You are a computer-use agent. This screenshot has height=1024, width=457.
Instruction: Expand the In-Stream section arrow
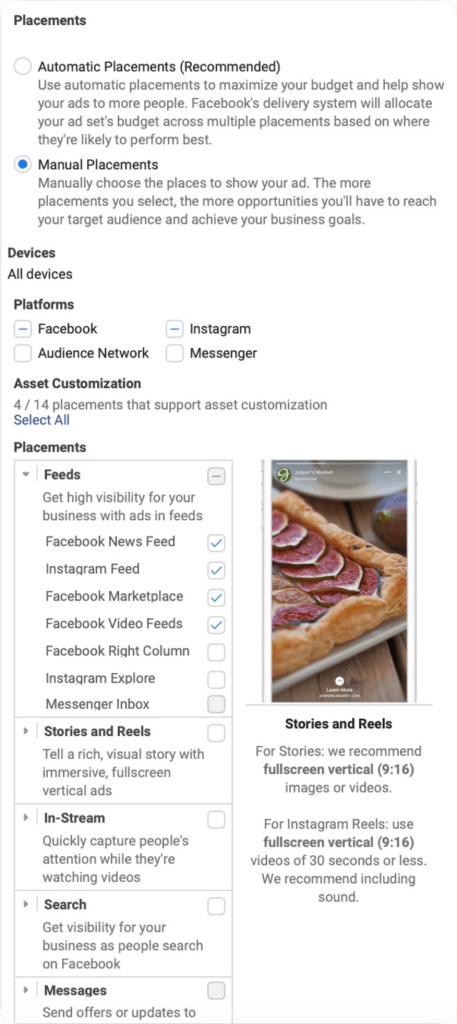[x=26, y=818]
